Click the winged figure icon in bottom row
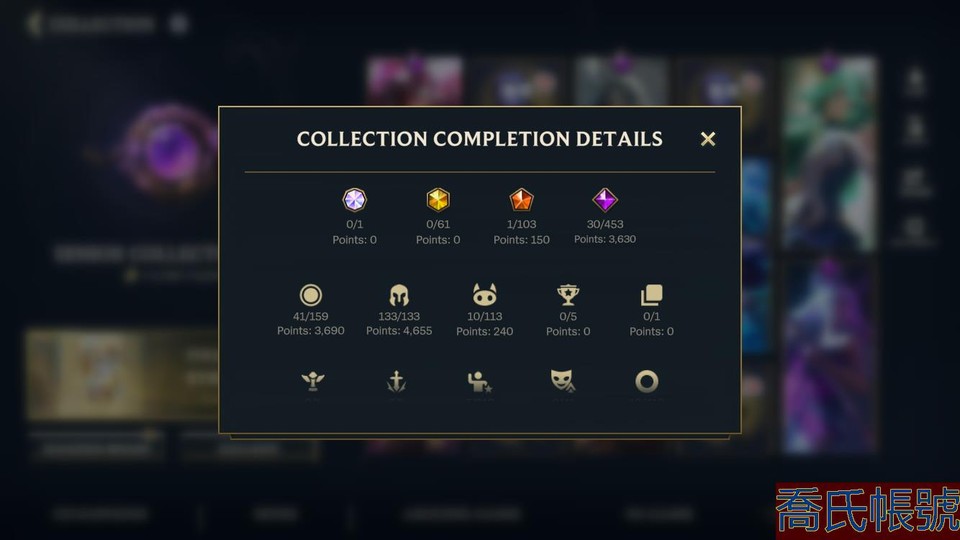This screenshot has width=960, height=540. tap(313, 381)
